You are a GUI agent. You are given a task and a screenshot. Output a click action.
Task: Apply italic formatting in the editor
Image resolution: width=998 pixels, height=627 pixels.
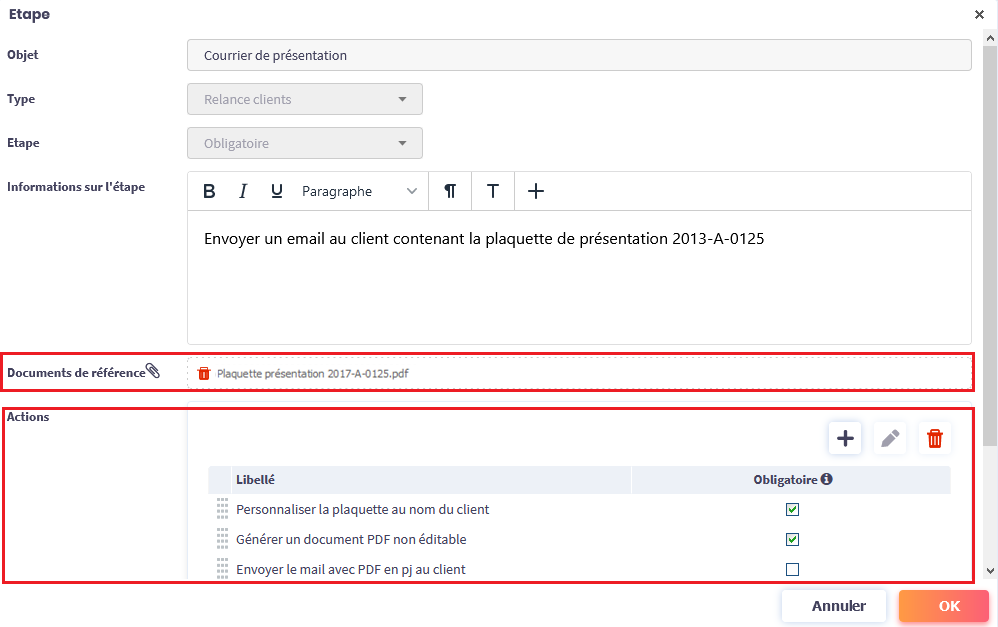click(x=242, y=191)
